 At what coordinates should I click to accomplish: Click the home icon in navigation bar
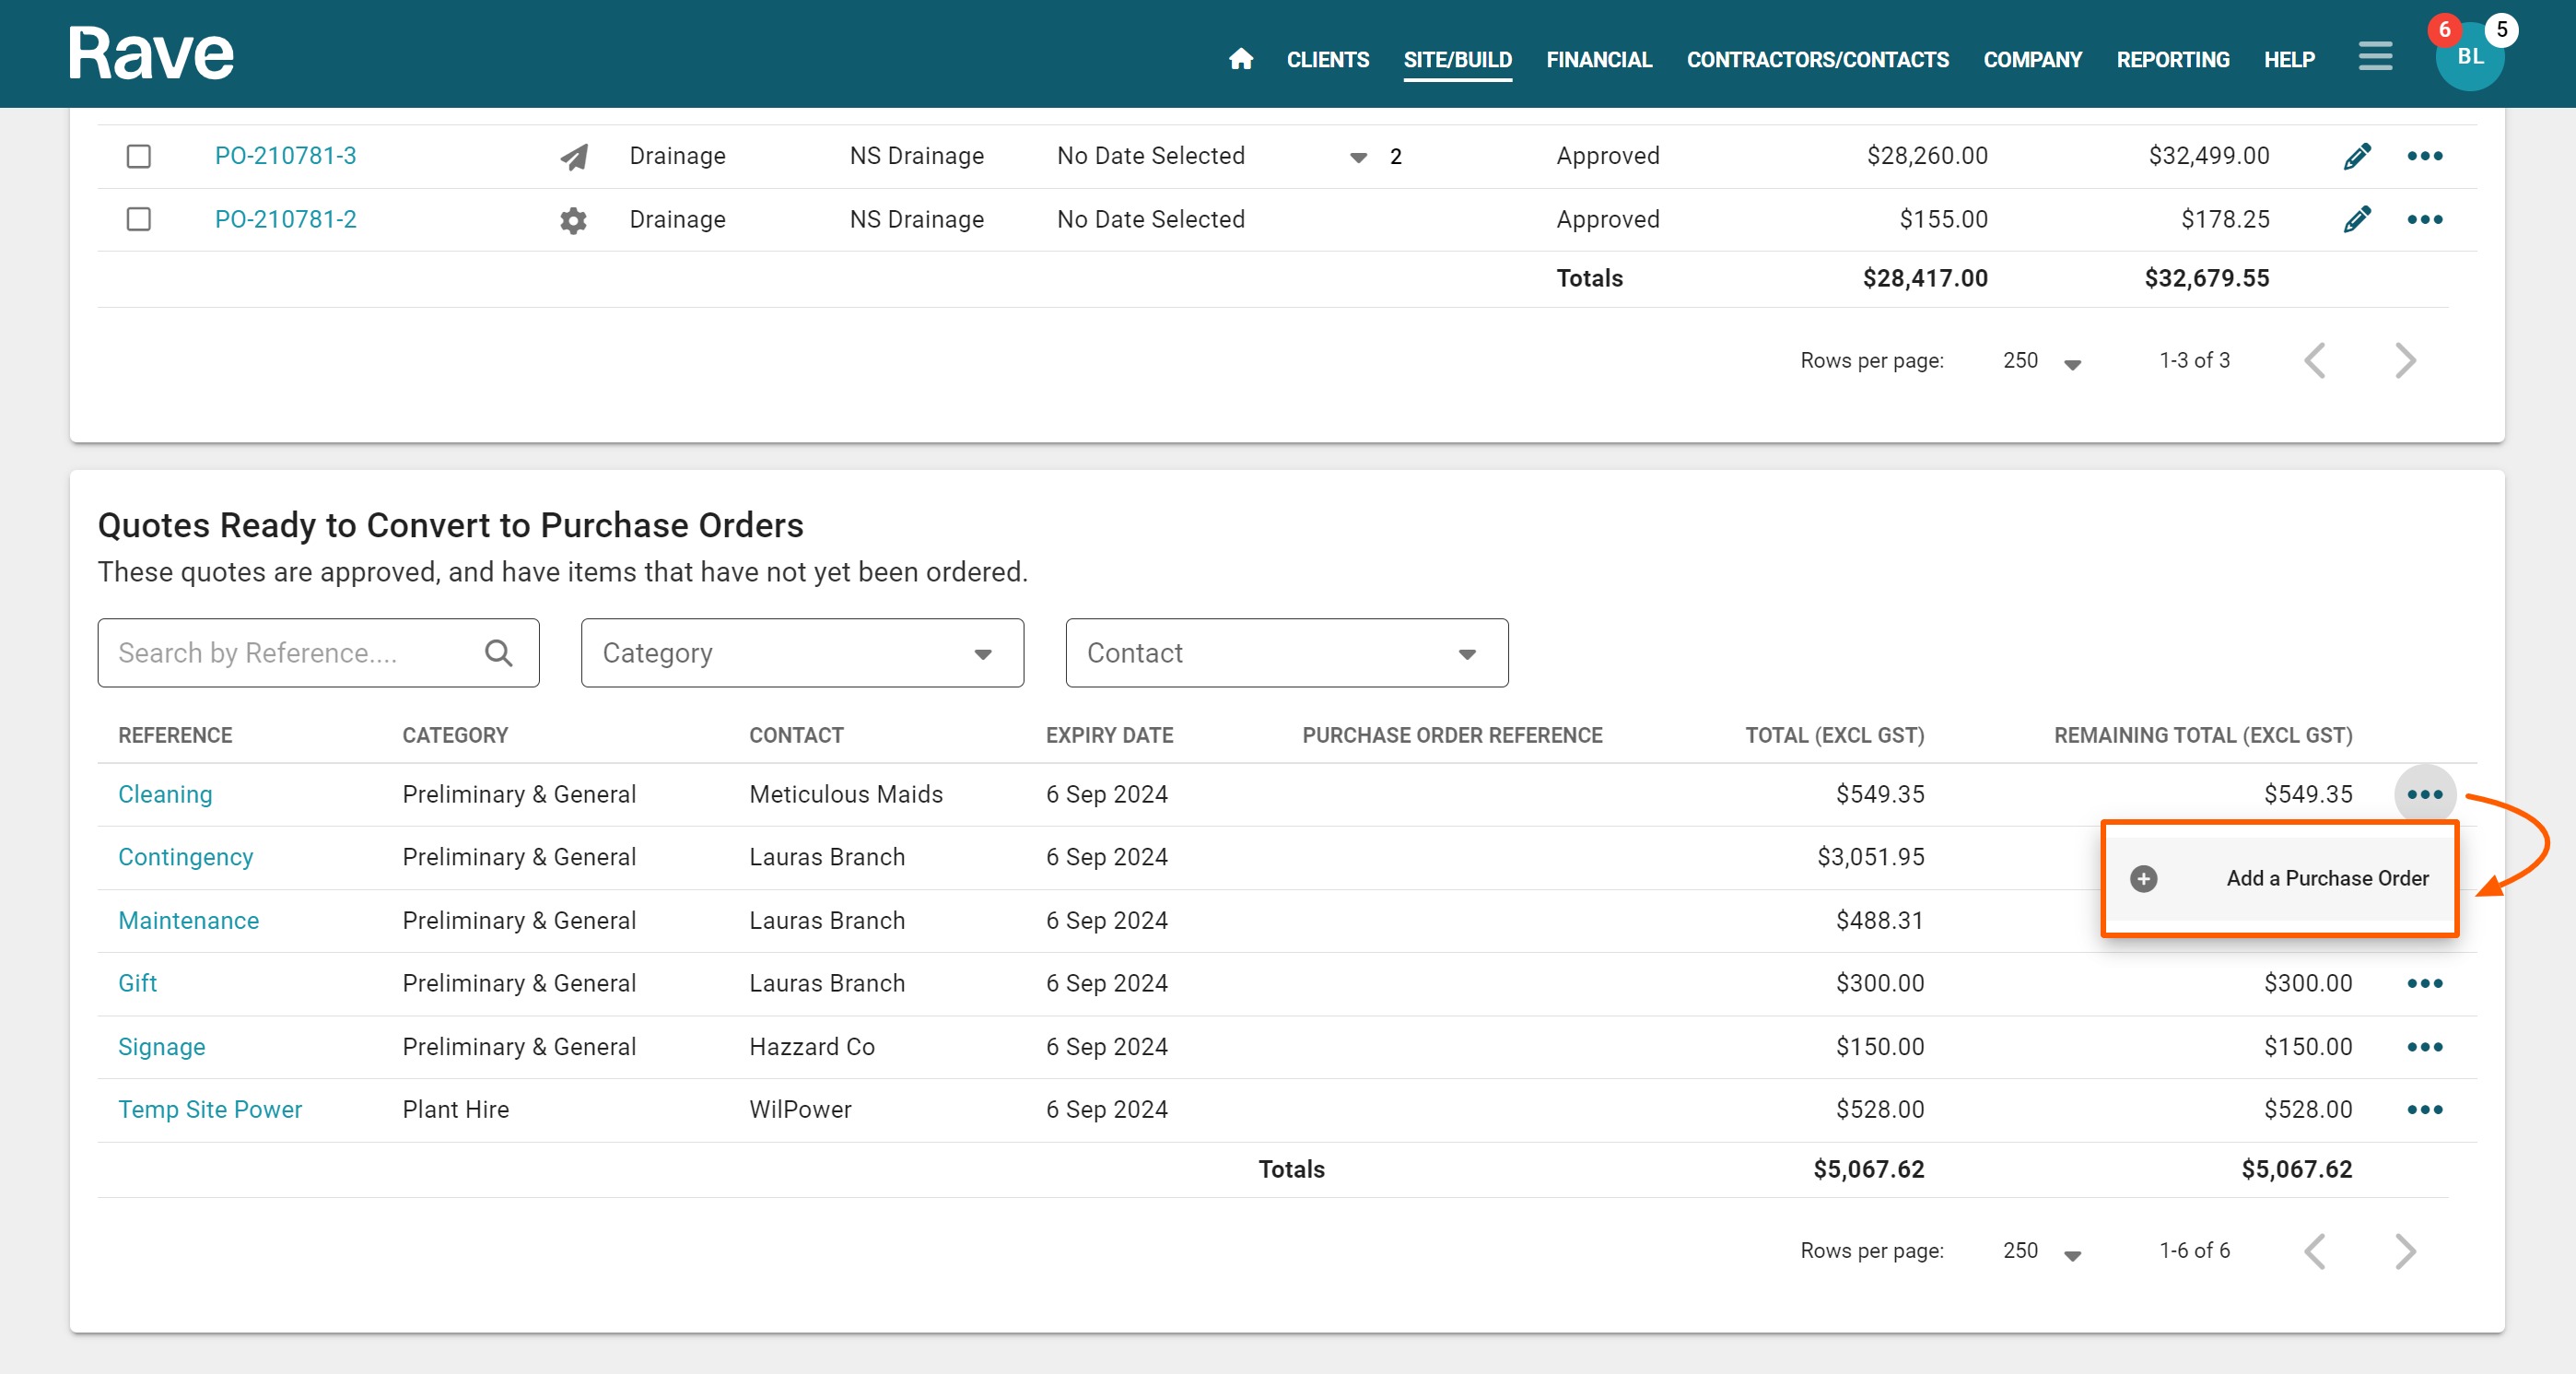[1240, 59]
